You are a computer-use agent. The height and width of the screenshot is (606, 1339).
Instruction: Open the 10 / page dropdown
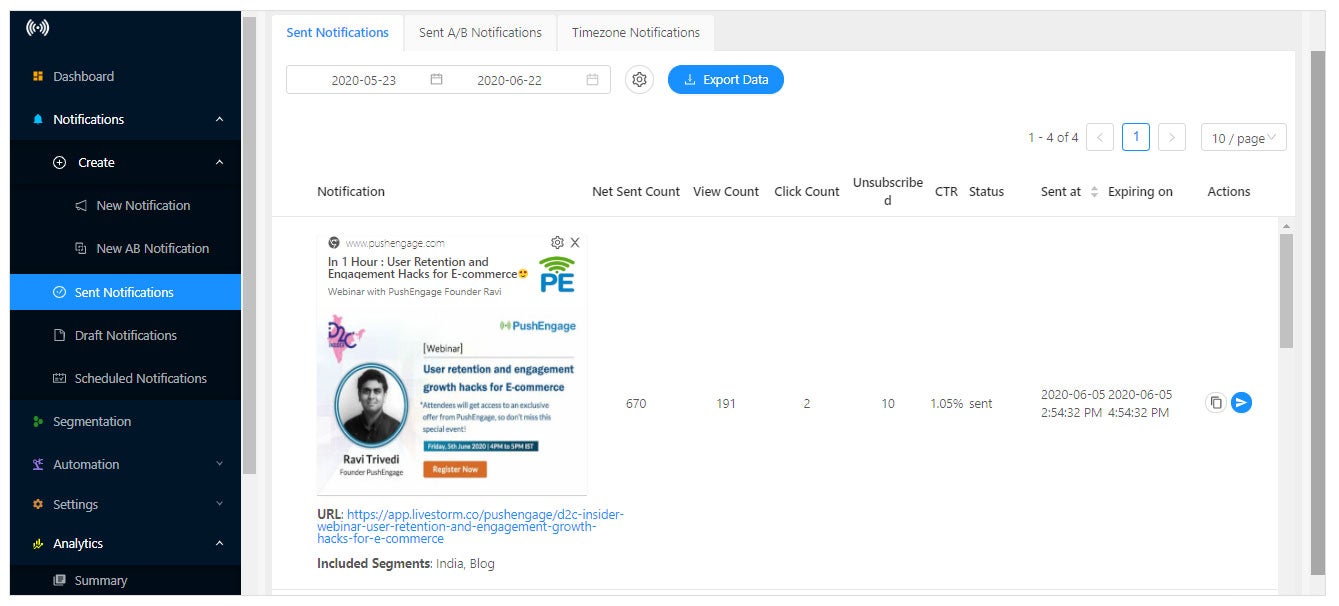[1243, 137]
